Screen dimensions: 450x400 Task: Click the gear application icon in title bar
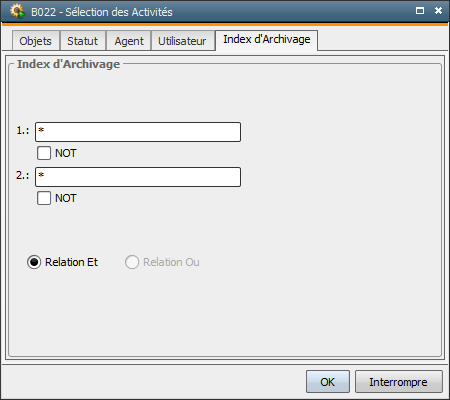pyautogui.click(x=17, y=11)
